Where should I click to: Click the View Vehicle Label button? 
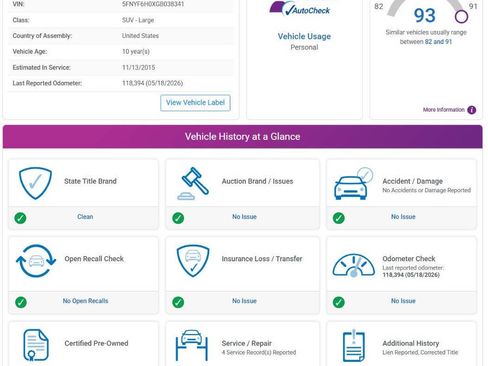[x=195, y=103]
